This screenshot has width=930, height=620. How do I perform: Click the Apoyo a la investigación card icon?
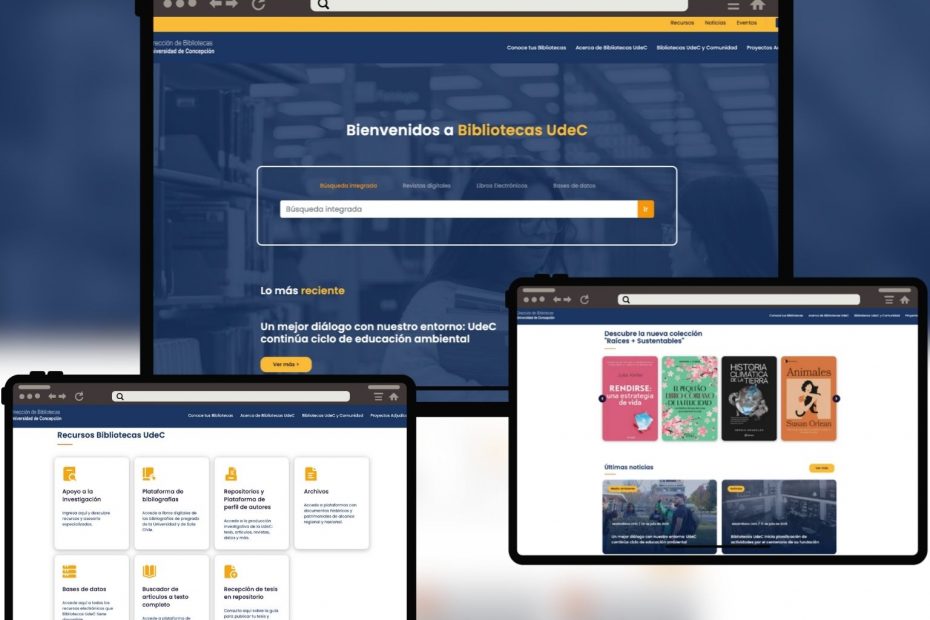(x=69, y=474)
